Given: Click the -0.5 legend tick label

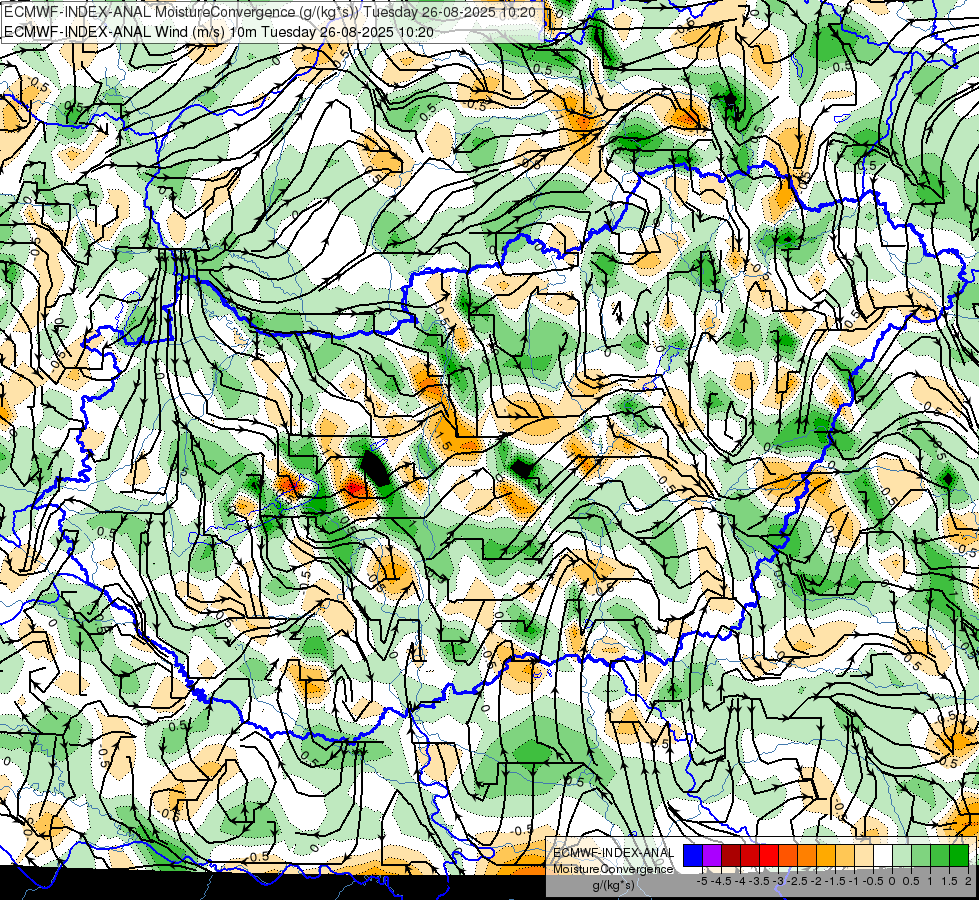Looking at the screenshot, I should (873, 881).
